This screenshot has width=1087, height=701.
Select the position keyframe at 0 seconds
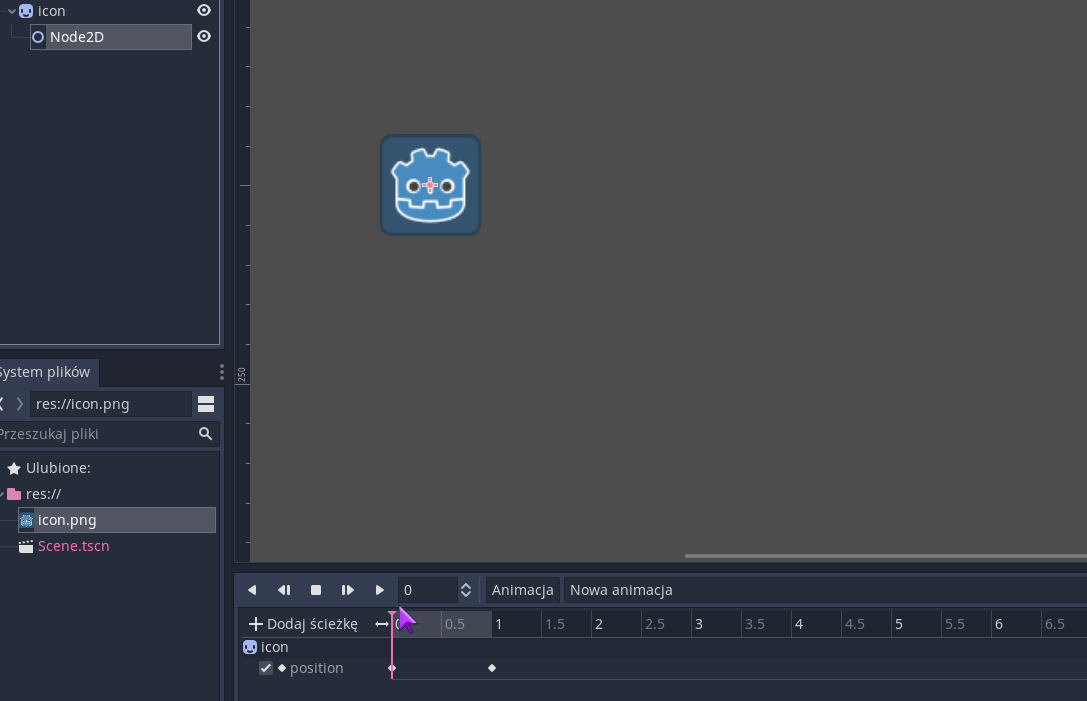[x=392, y=668]
